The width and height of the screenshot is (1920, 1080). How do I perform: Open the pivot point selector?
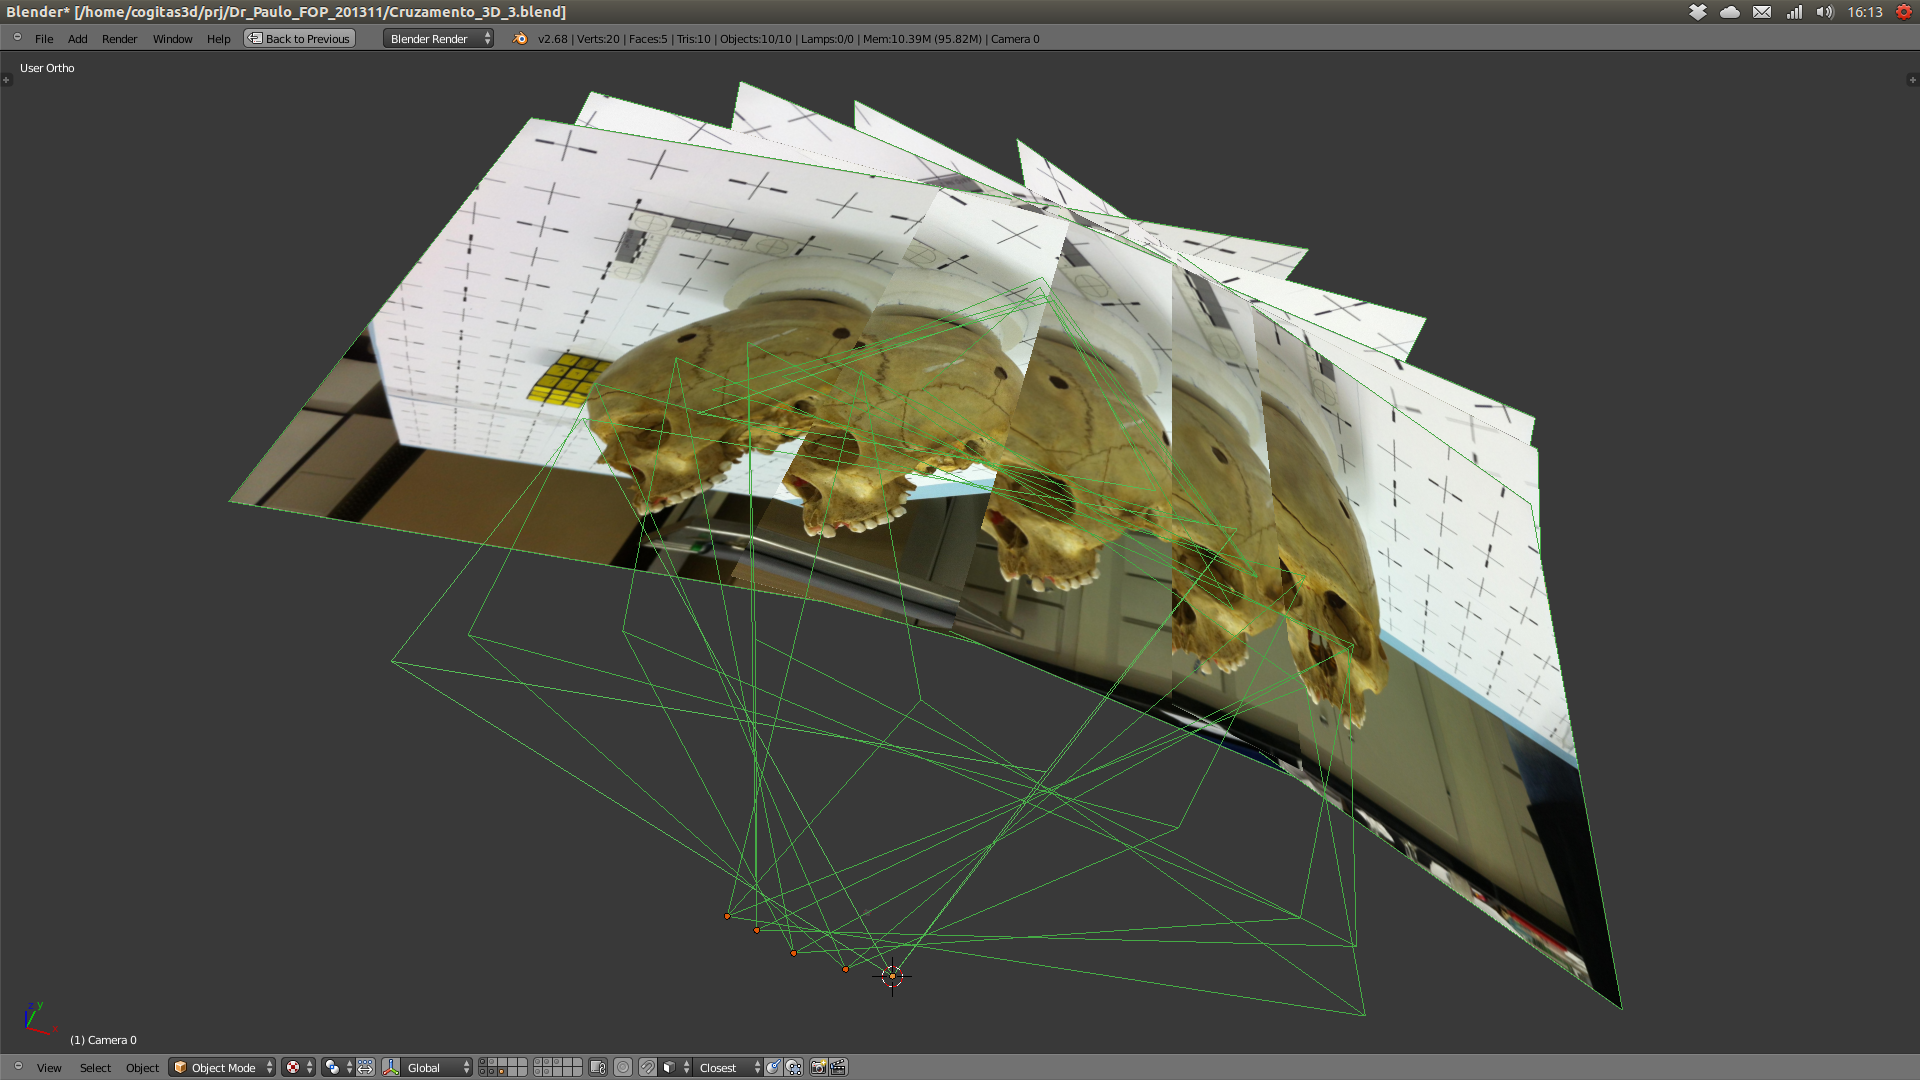tap(338, 1067)
